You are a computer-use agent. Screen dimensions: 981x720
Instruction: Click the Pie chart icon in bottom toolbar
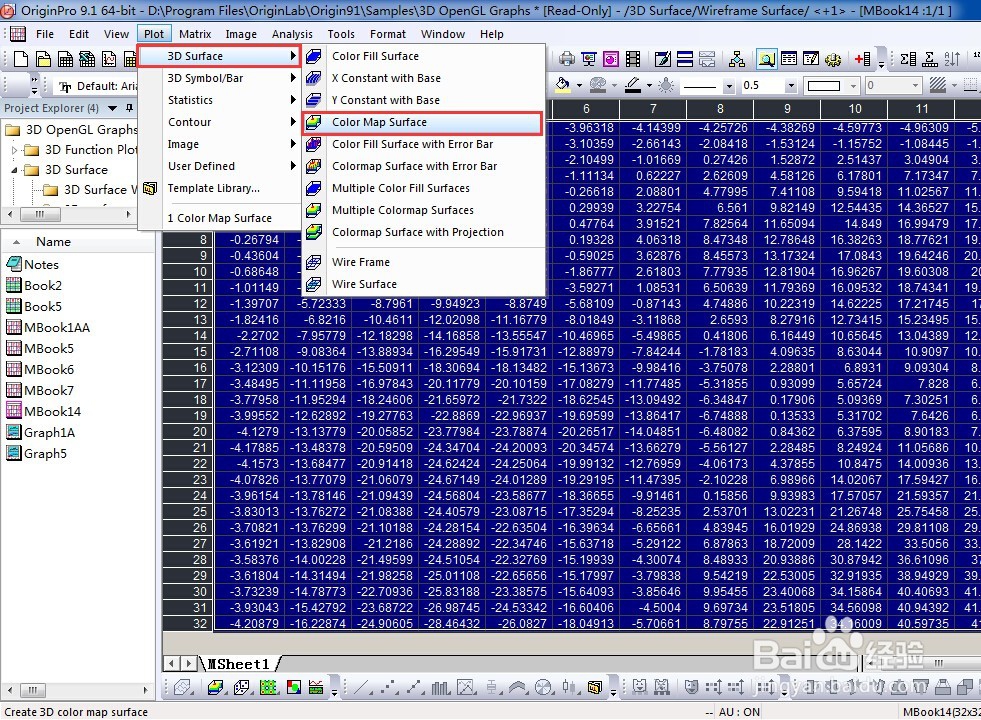click(543, 687)
